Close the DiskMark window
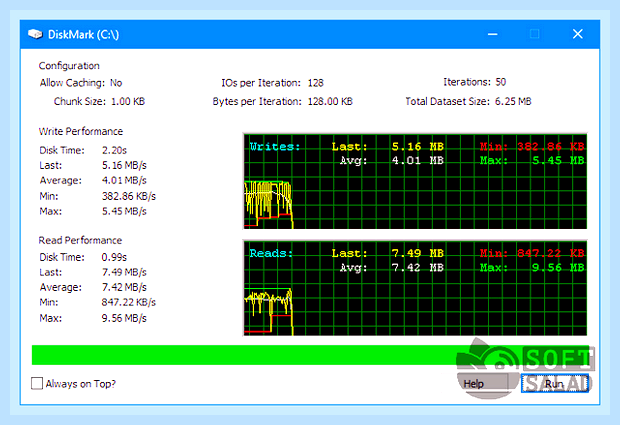620x425 pixels. 578,34
